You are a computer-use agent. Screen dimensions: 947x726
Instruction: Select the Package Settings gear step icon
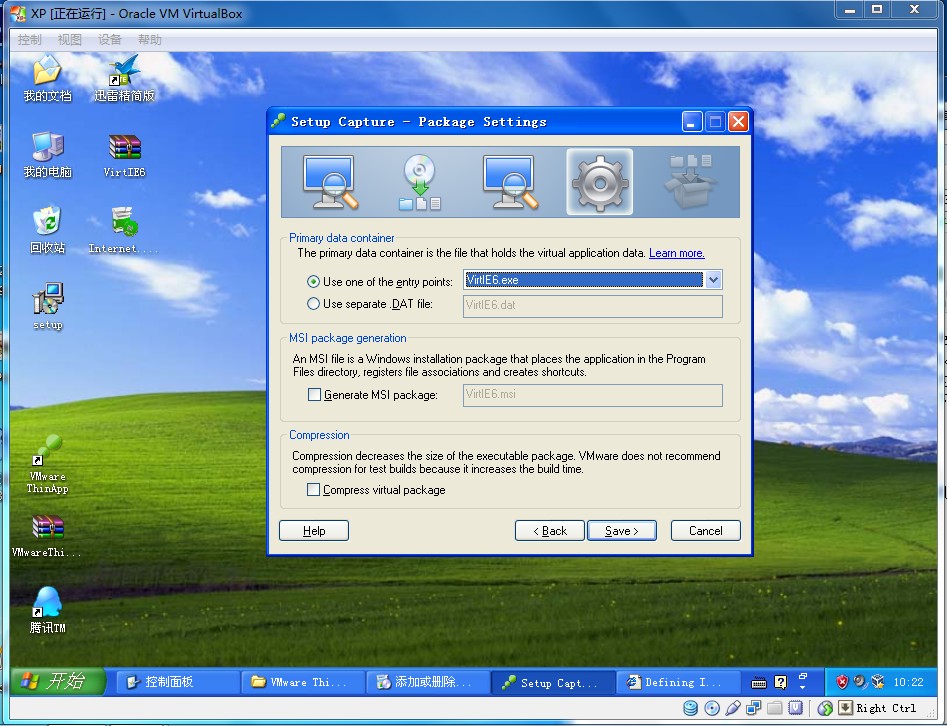click(599, 182)
